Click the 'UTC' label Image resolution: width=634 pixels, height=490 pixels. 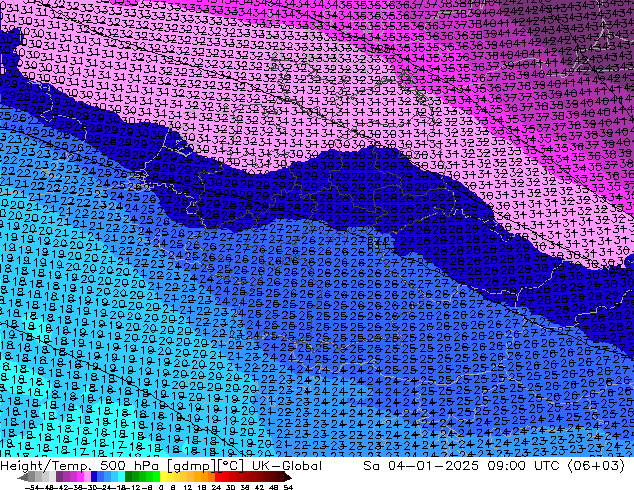pos(547,466)
